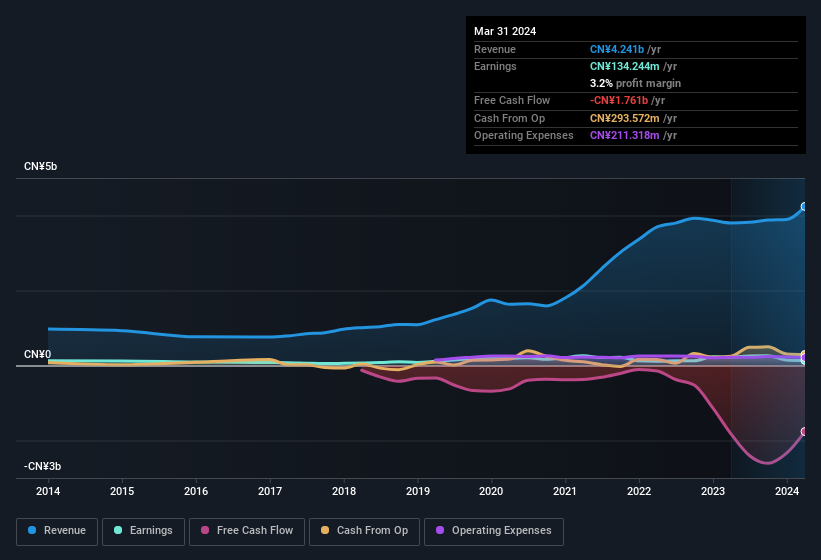Click the Mar 31 2024 tooltip date

tap(505, 31)
